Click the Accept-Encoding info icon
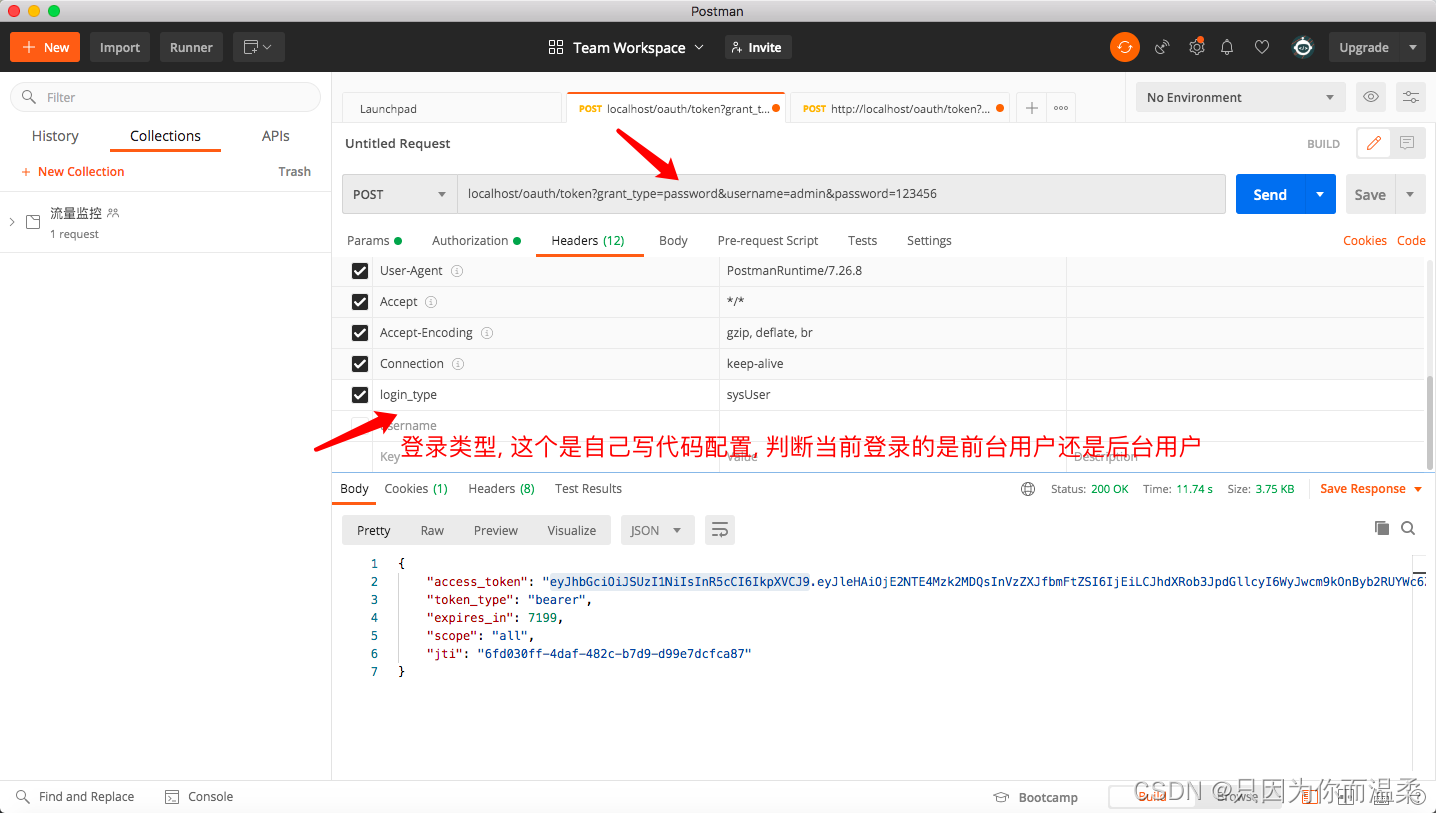 [487, 333]
